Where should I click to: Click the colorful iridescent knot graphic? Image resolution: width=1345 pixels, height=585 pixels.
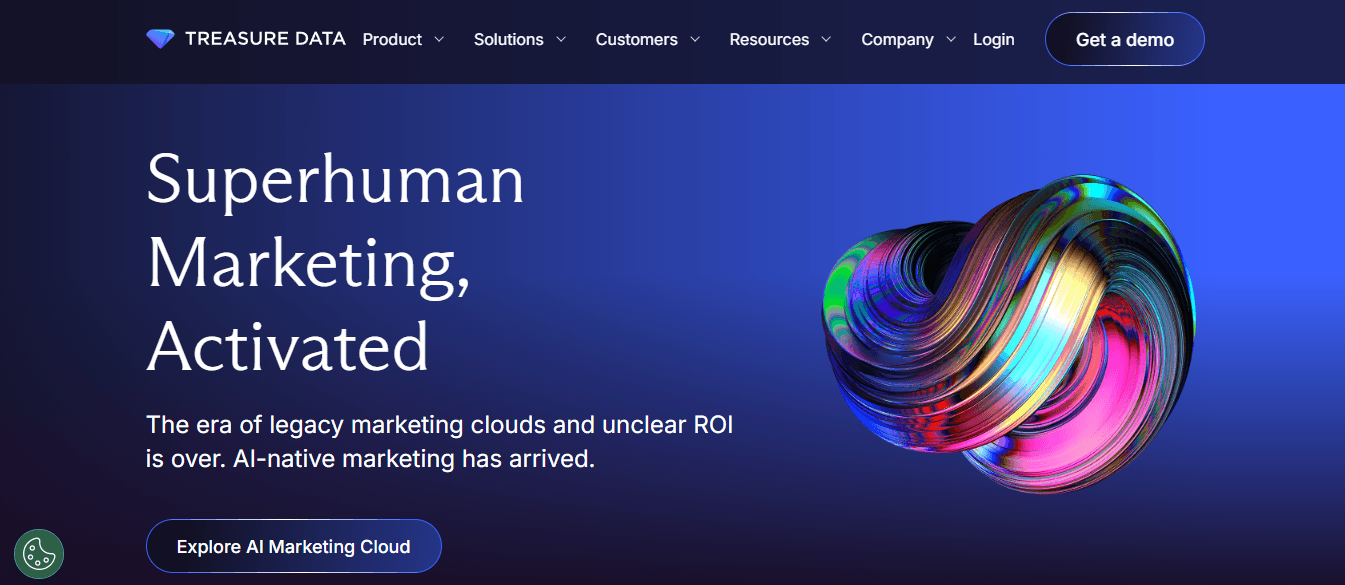point(1008,333)
